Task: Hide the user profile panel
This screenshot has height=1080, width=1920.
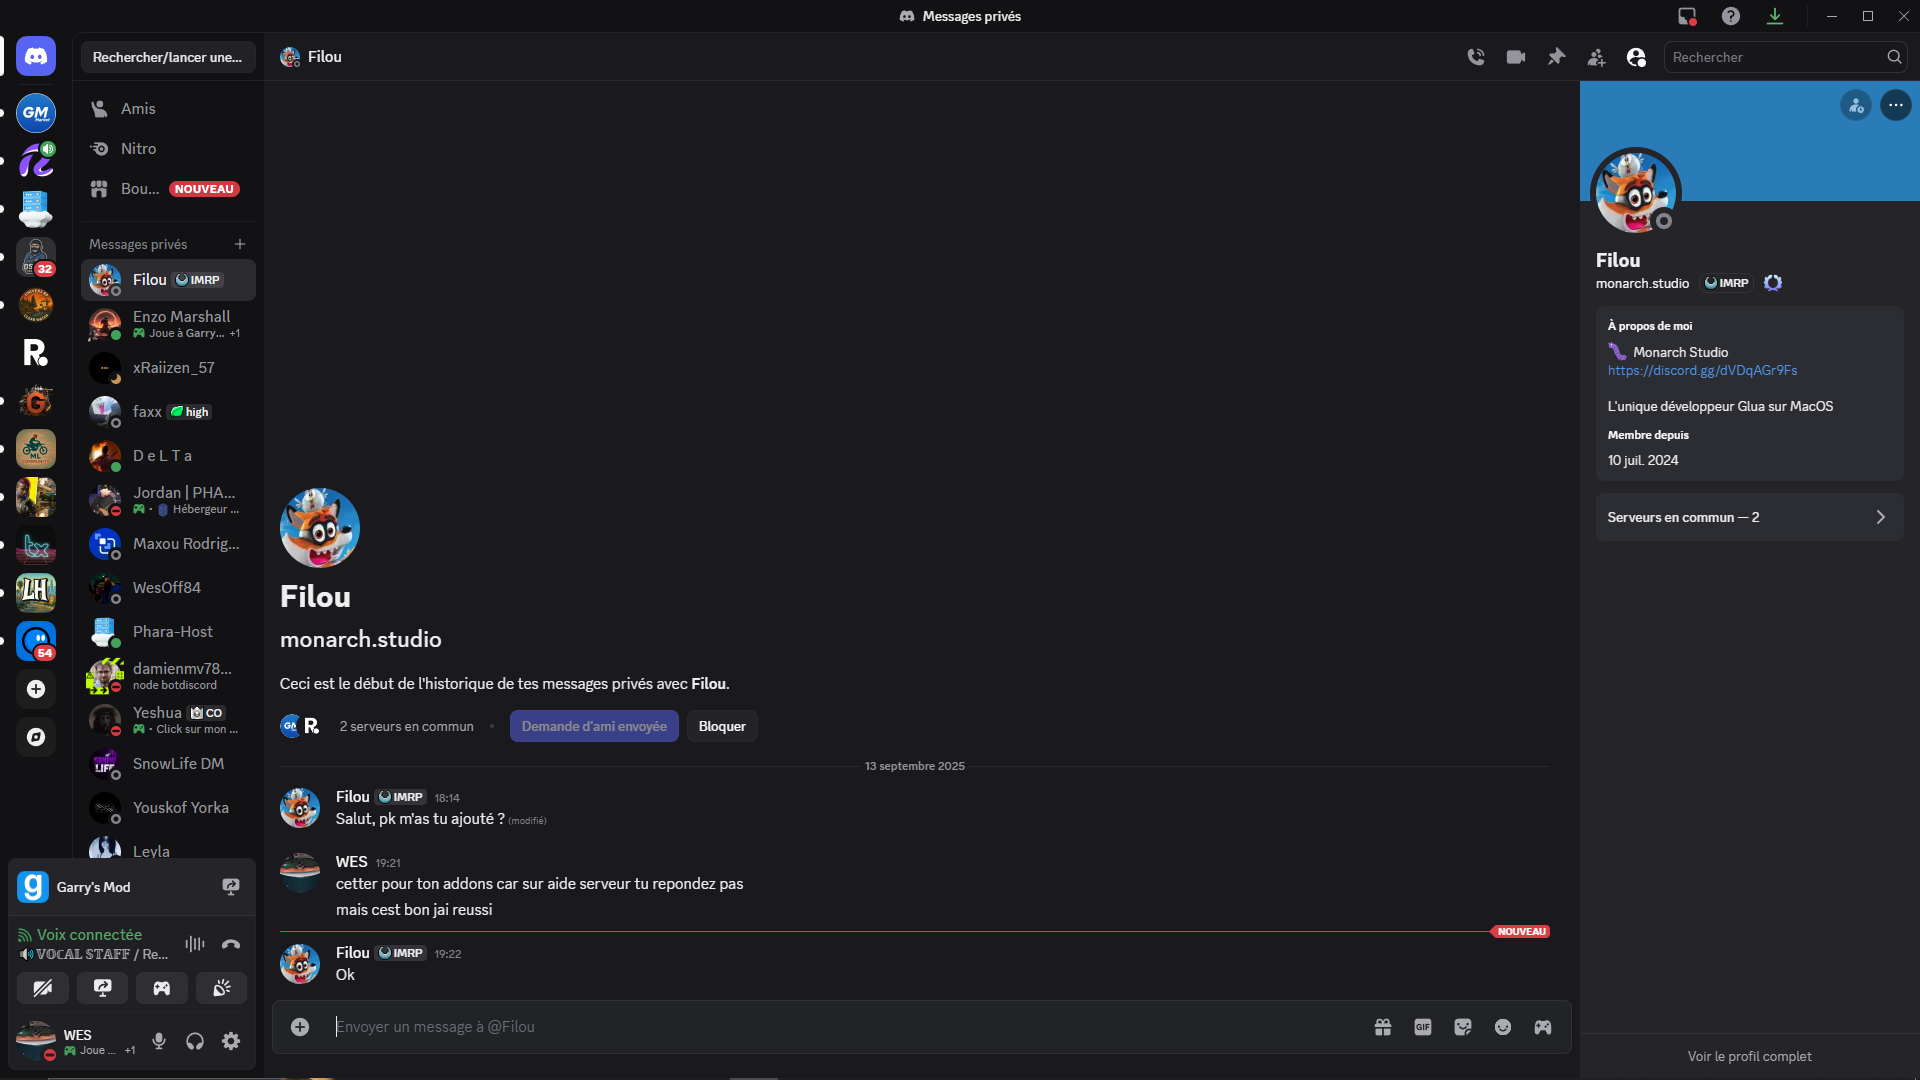Action: 1636,57
